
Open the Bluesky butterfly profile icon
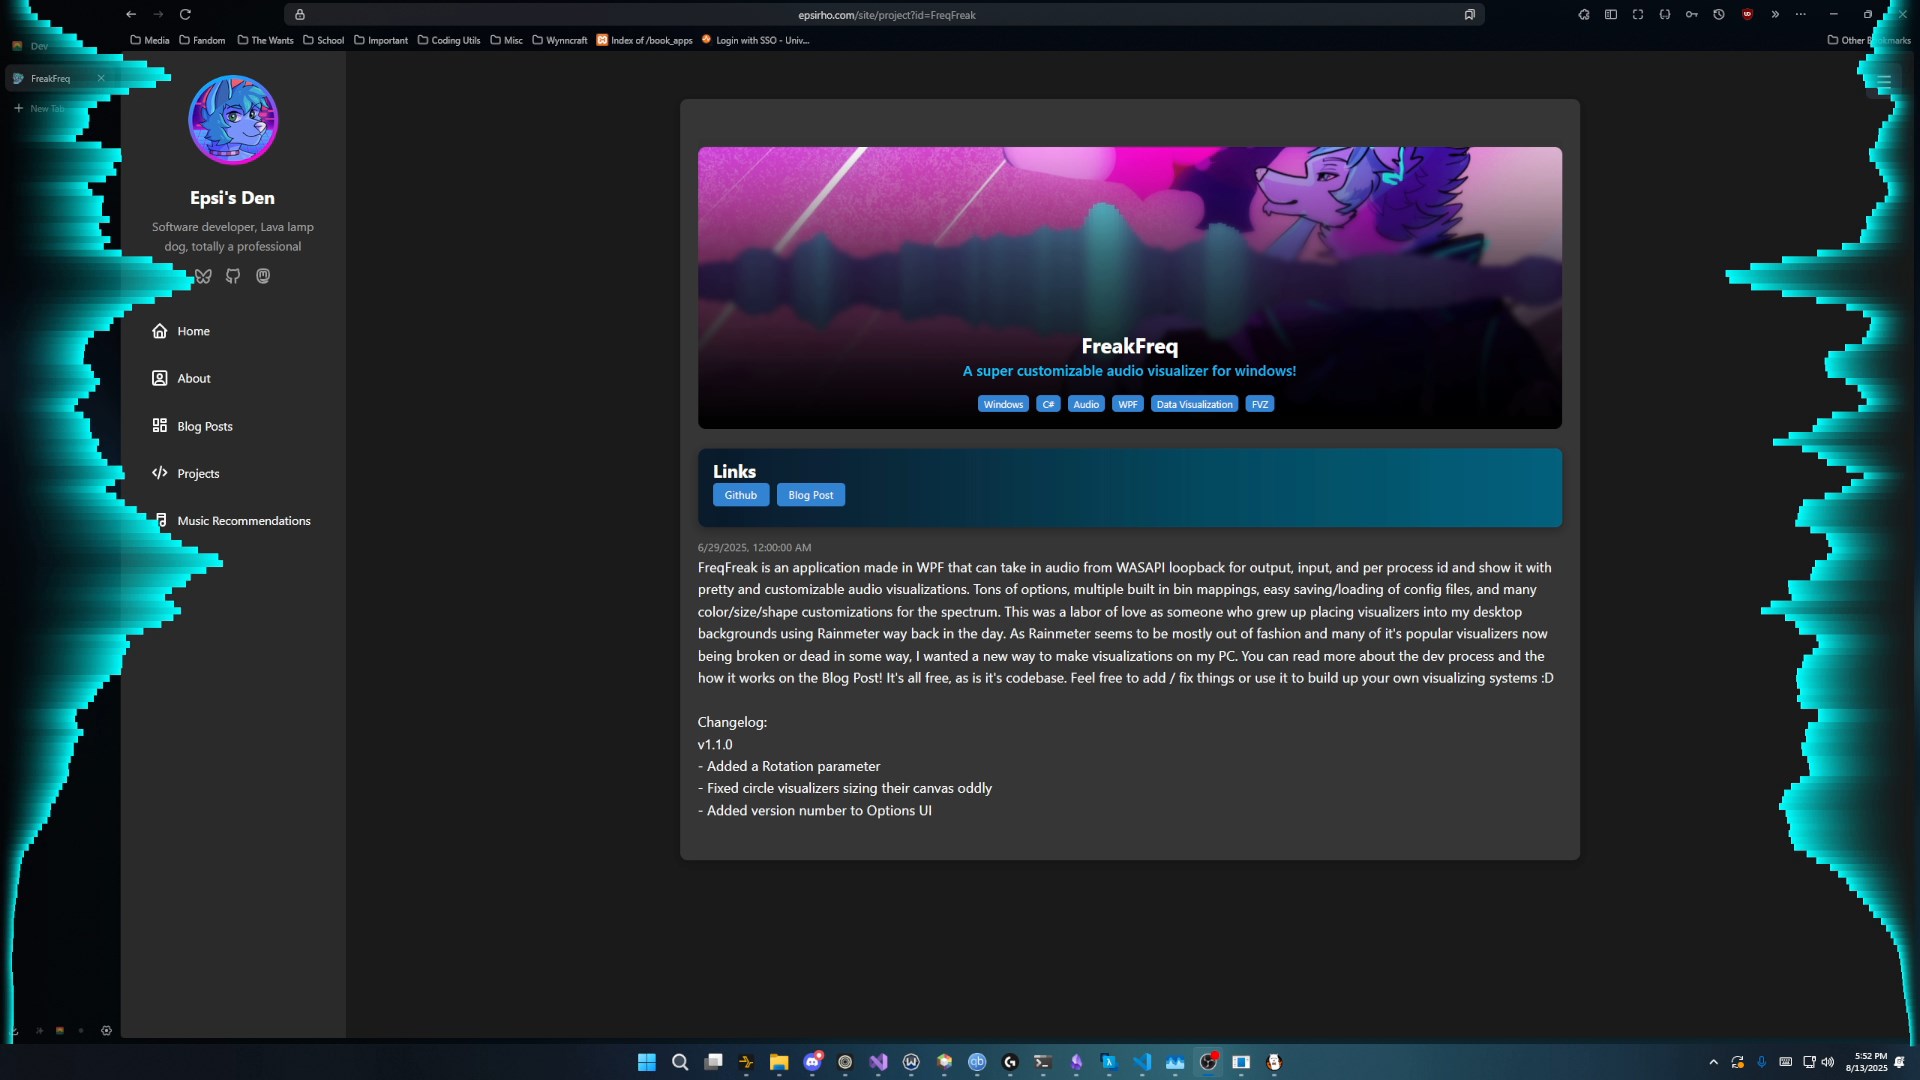click(x=204, y=276)
